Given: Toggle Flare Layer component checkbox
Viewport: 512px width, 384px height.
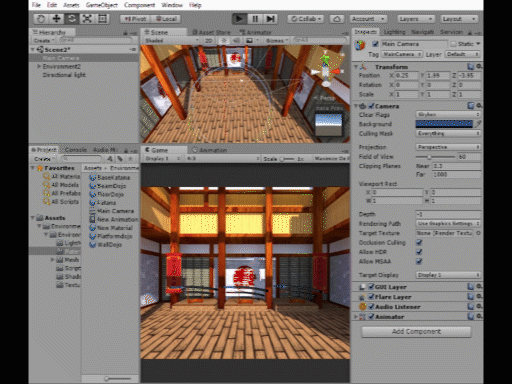Looking at the screenshot, I should click(371, 297).
